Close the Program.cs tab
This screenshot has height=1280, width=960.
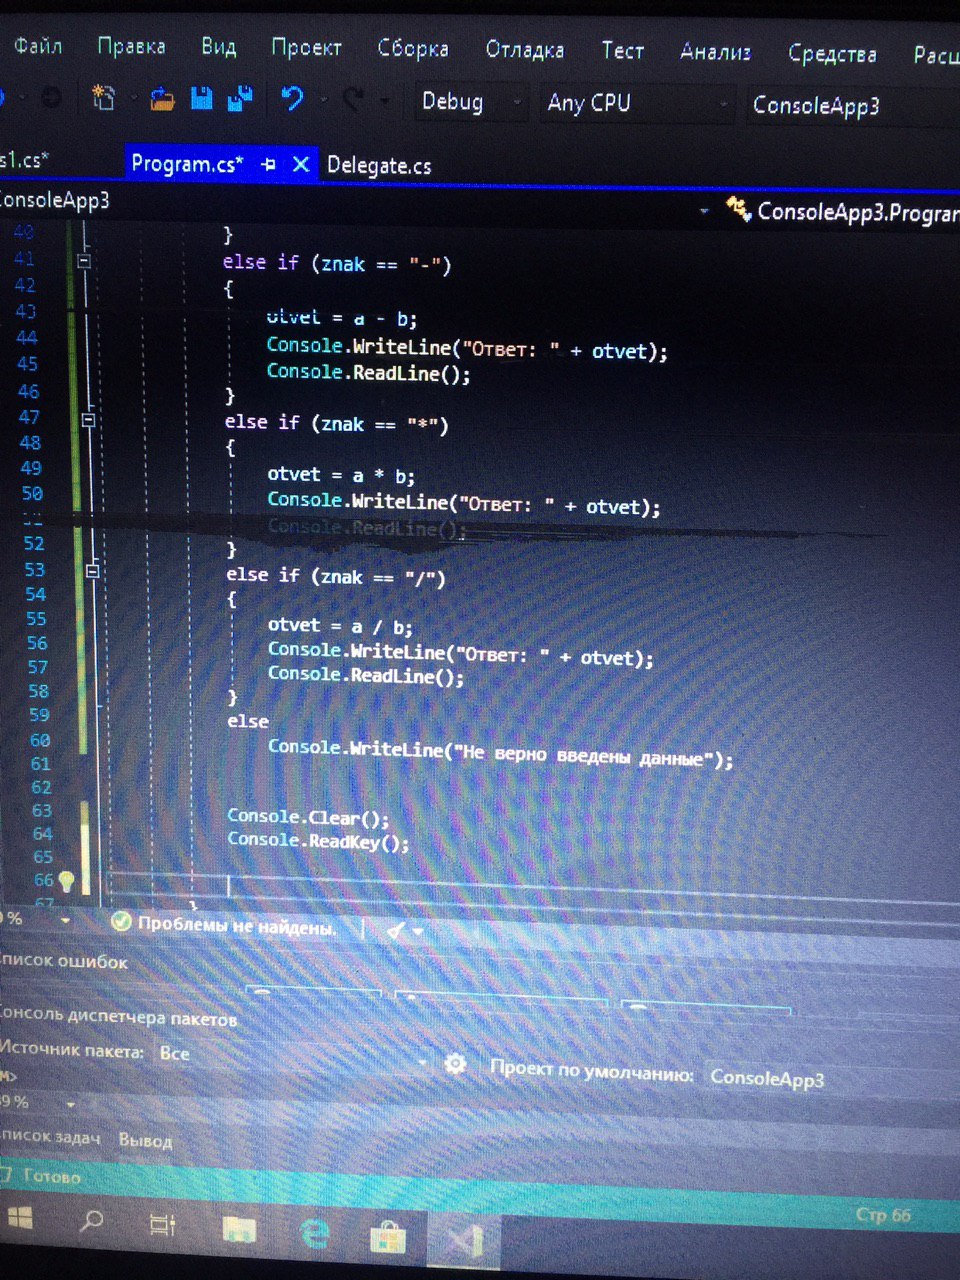(300, 164)
